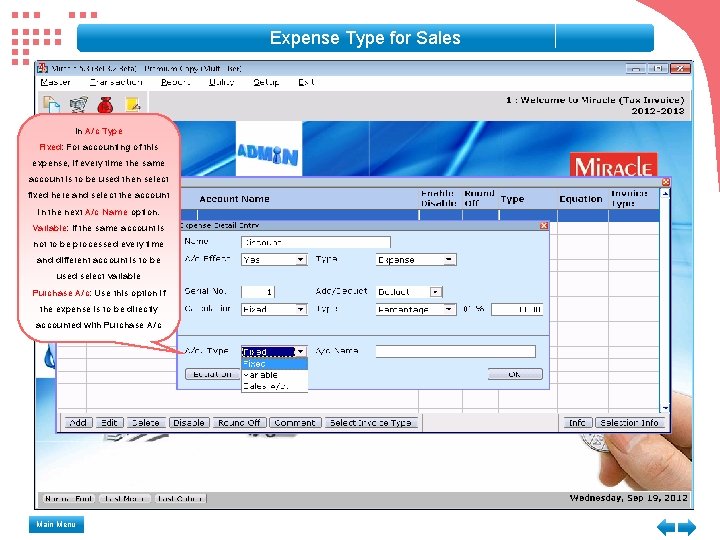Click the Account Name column header

coord(234,199)
